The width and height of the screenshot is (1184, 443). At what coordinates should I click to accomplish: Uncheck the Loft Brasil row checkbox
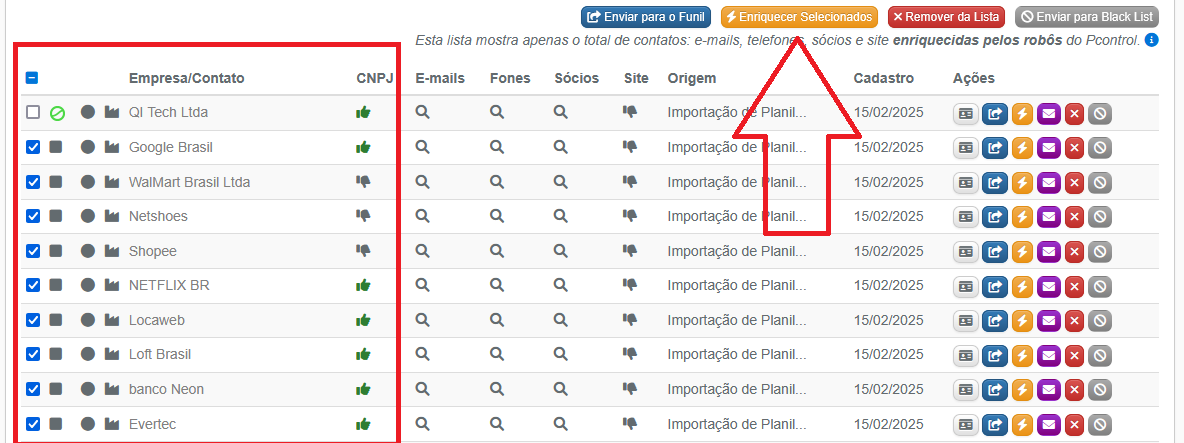[32, 354]
